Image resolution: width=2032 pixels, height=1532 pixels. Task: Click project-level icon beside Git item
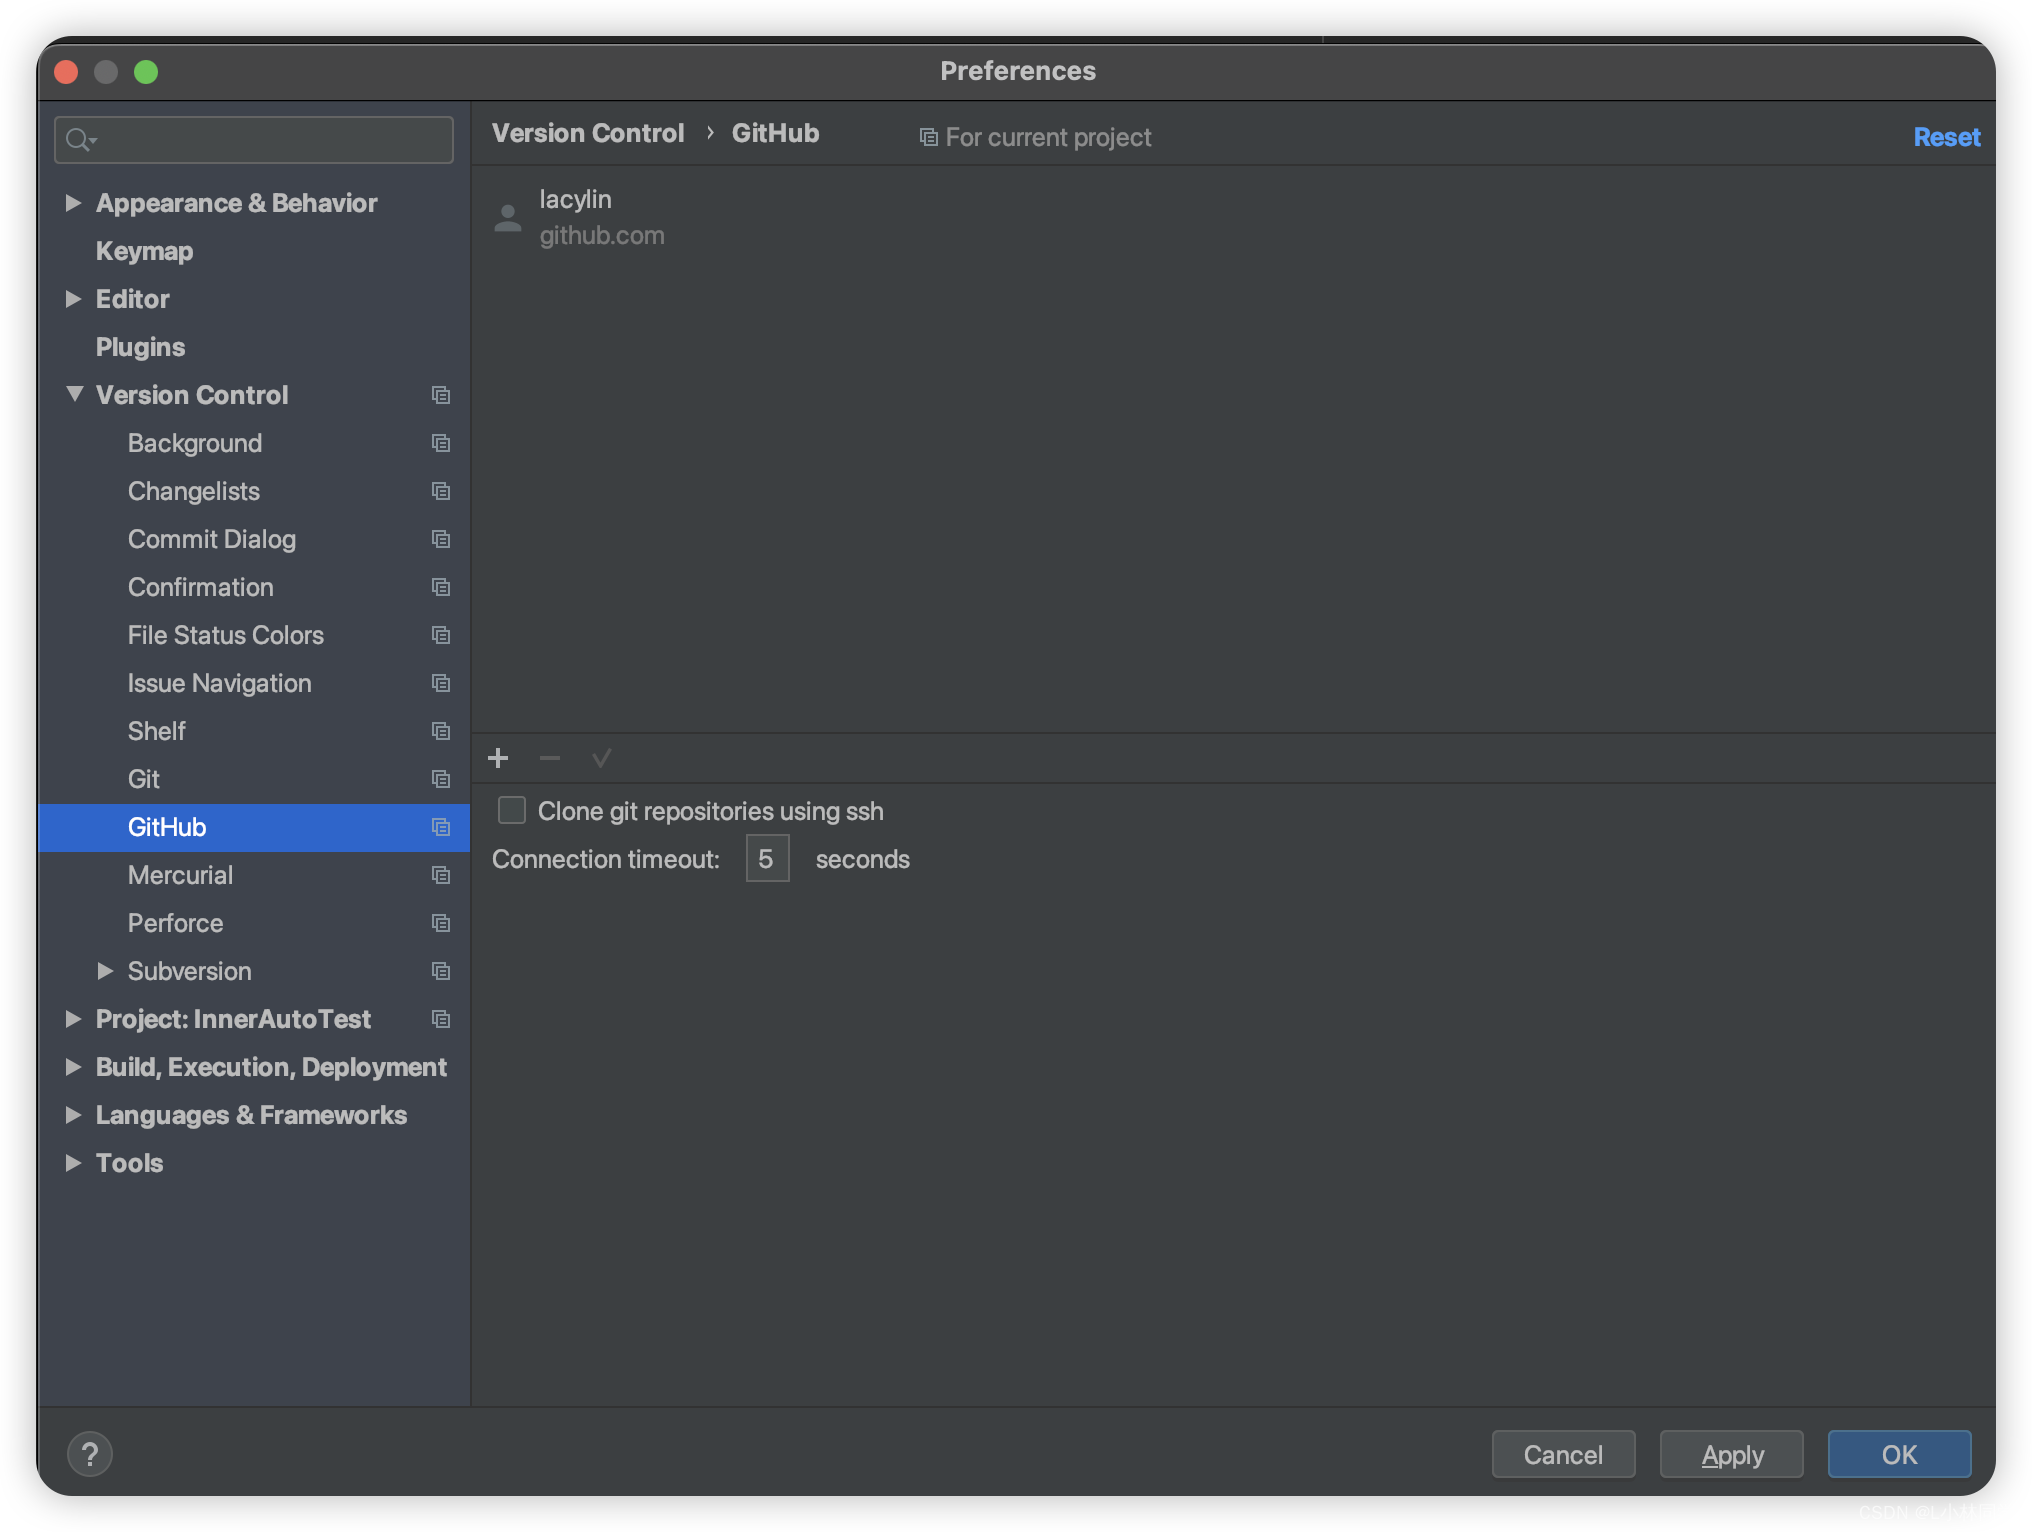tap(441, 779)
